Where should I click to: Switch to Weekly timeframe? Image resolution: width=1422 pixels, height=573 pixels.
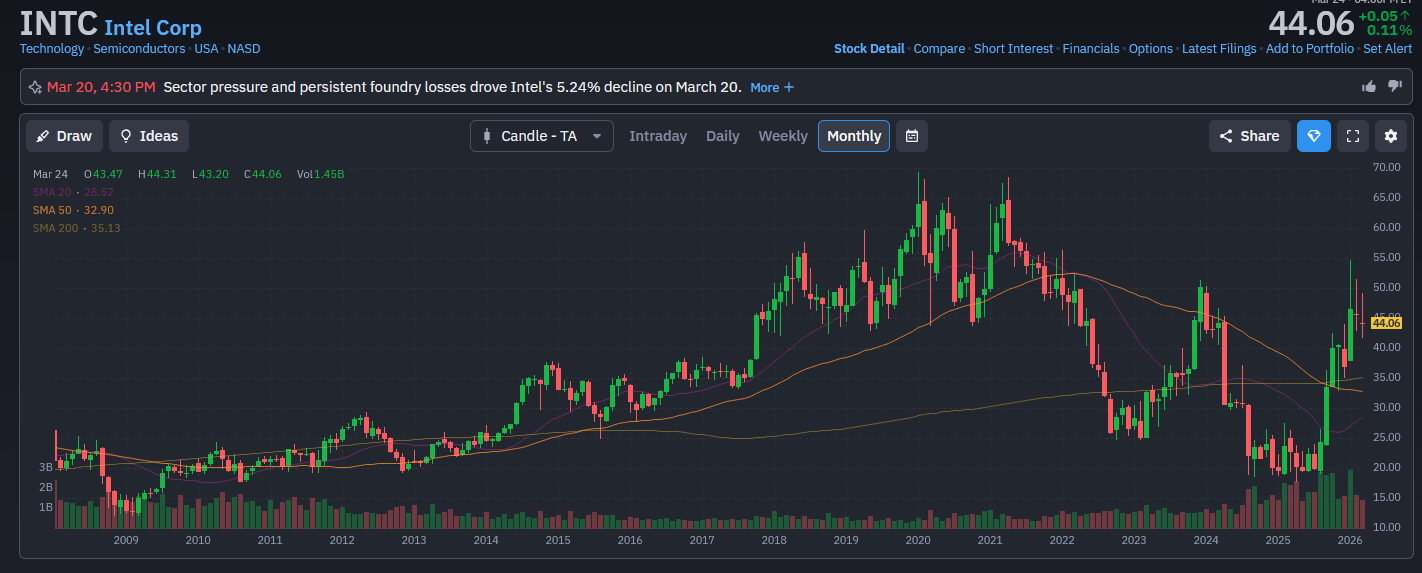click(x=783, y=136)
